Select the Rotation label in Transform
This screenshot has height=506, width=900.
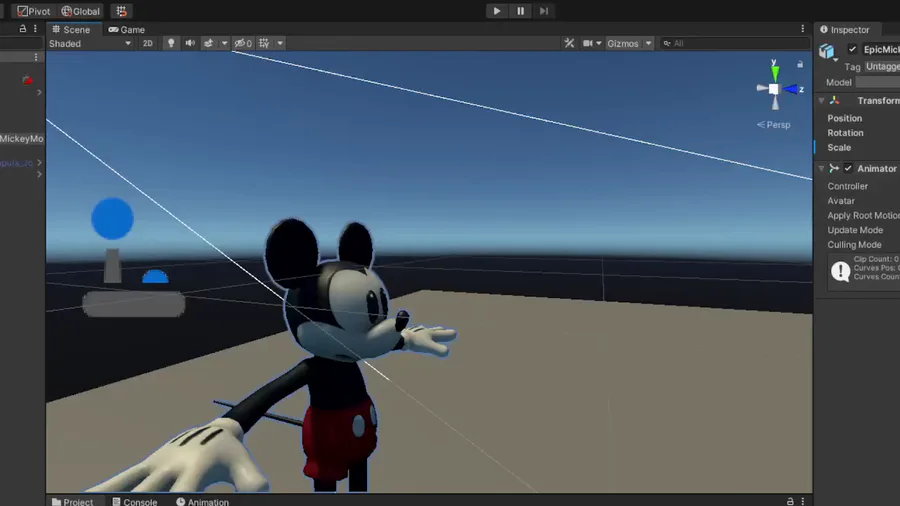(x=845, y=133)
